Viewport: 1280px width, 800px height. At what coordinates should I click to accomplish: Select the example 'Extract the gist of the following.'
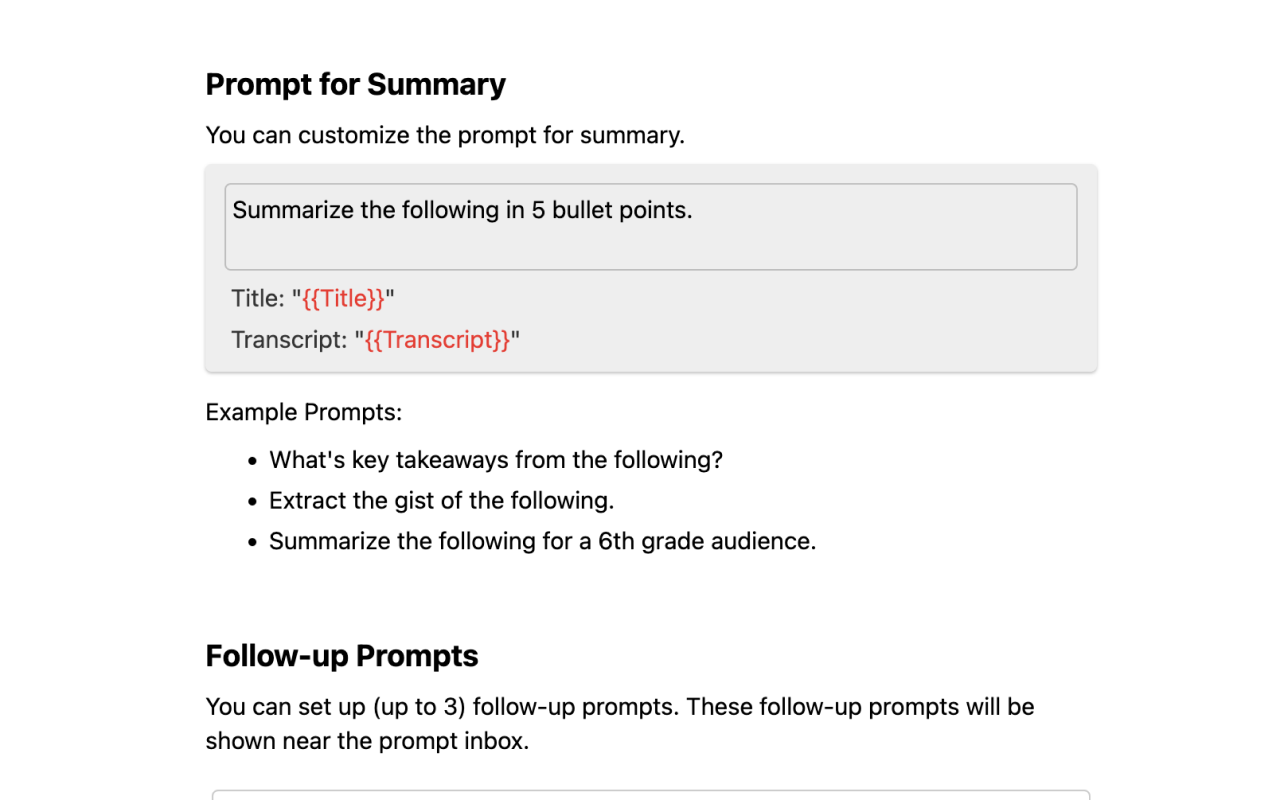tap(440, 500)
